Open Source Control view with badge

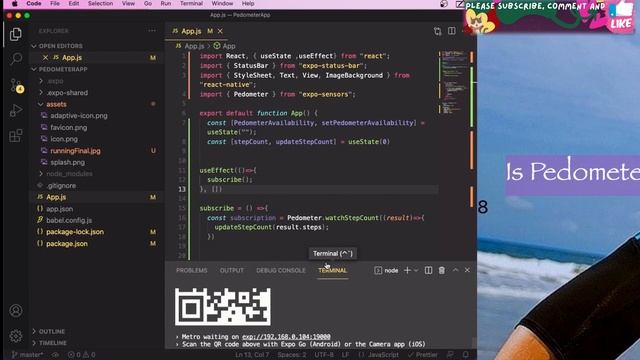coord(16,85)
